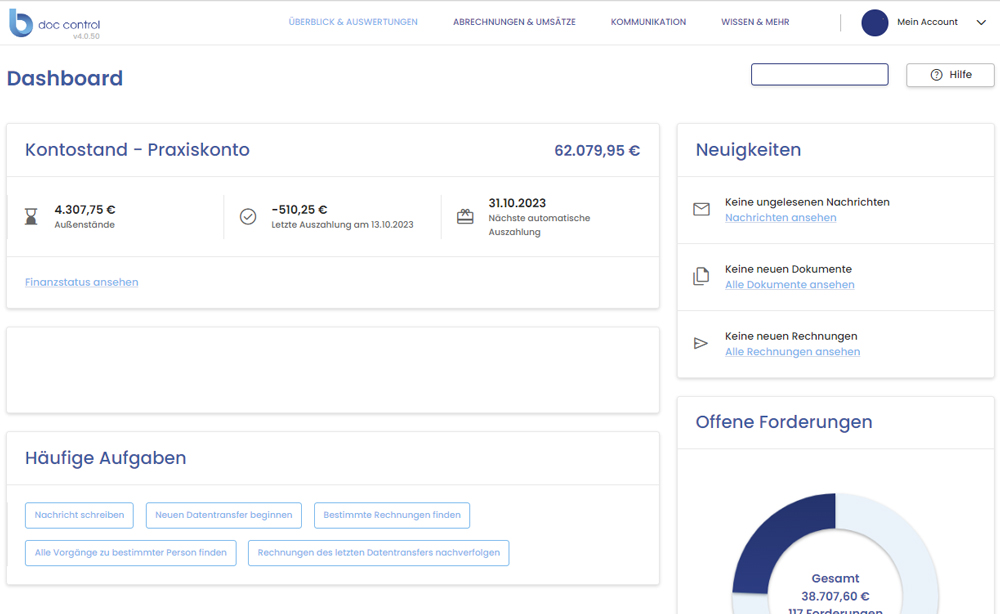Open the Finanzstatus ansehen link
Image resolution: width=1000 pixels, height=614 pixels.
(x=82, y=282)
